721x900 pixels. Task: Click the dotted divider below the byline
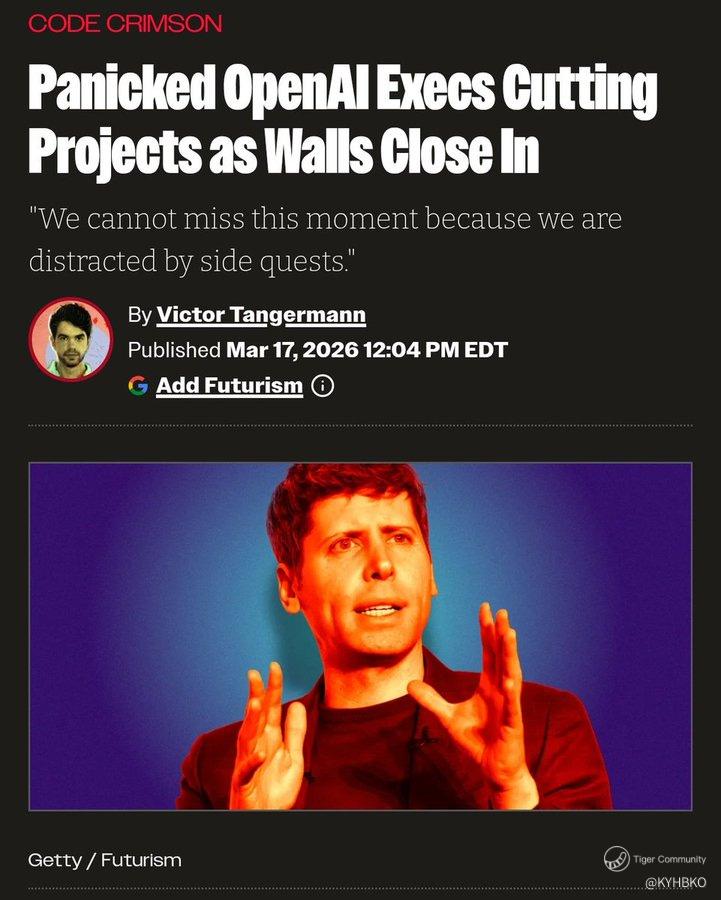point(360,426)
